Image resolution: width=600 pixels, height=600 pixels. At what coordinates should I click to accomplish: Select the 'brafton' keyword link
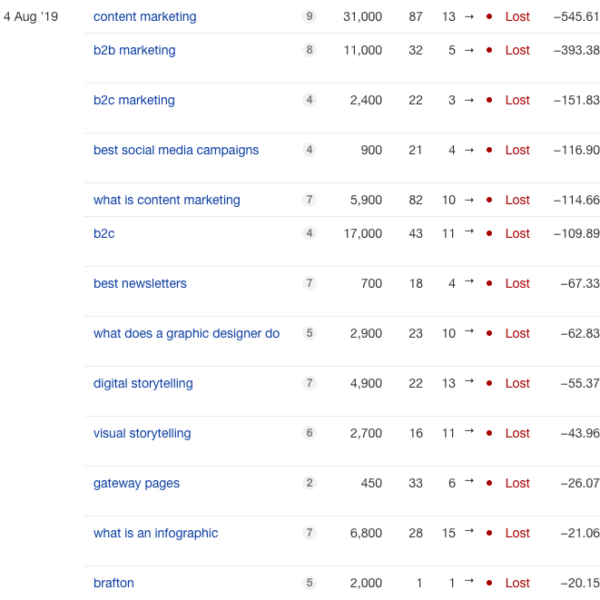tap(113, 583)
